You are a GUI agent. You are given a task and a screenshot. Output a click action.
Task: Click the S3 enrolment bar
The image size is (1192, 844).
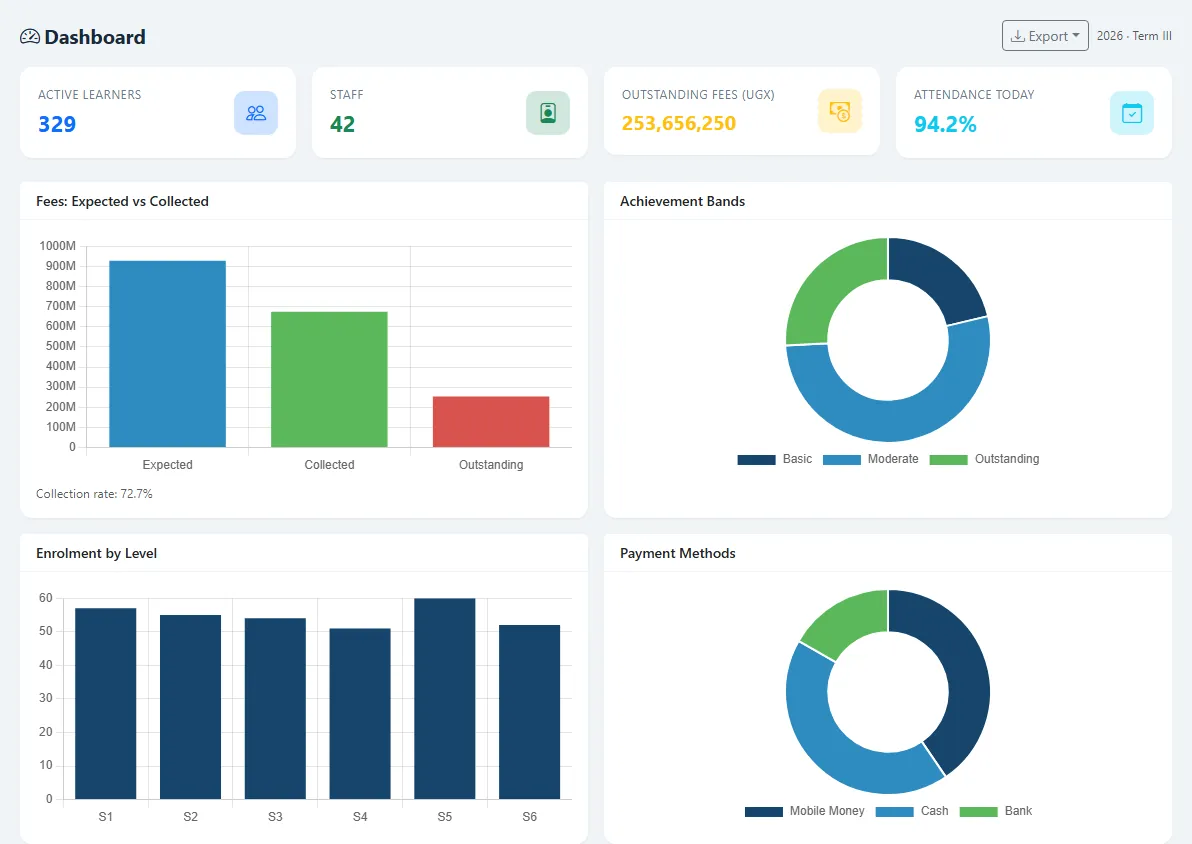click(275, 709)
